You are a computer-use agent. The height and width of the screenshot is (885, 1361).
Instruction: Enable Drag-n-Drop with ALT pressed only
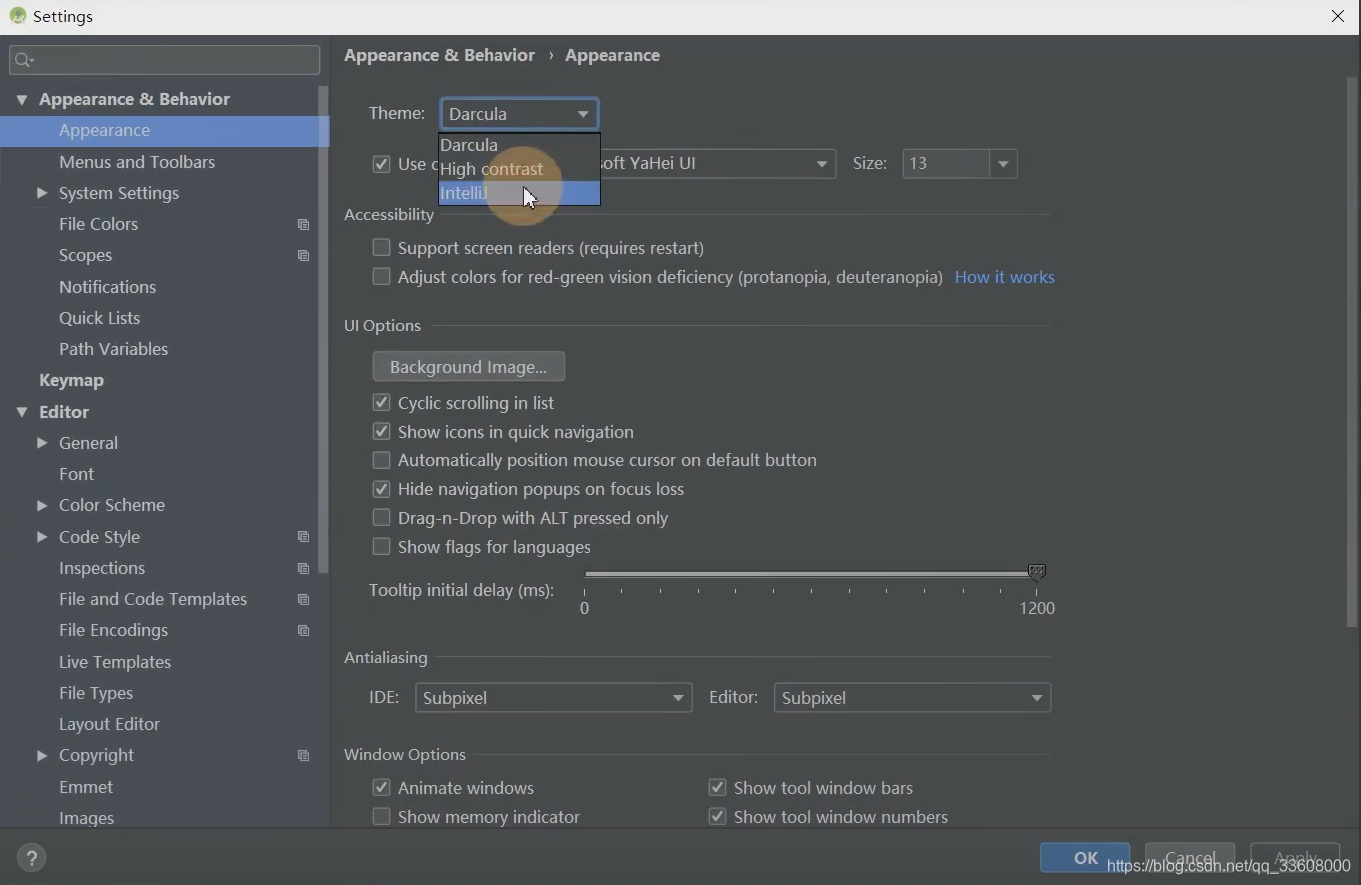(381, 517)
